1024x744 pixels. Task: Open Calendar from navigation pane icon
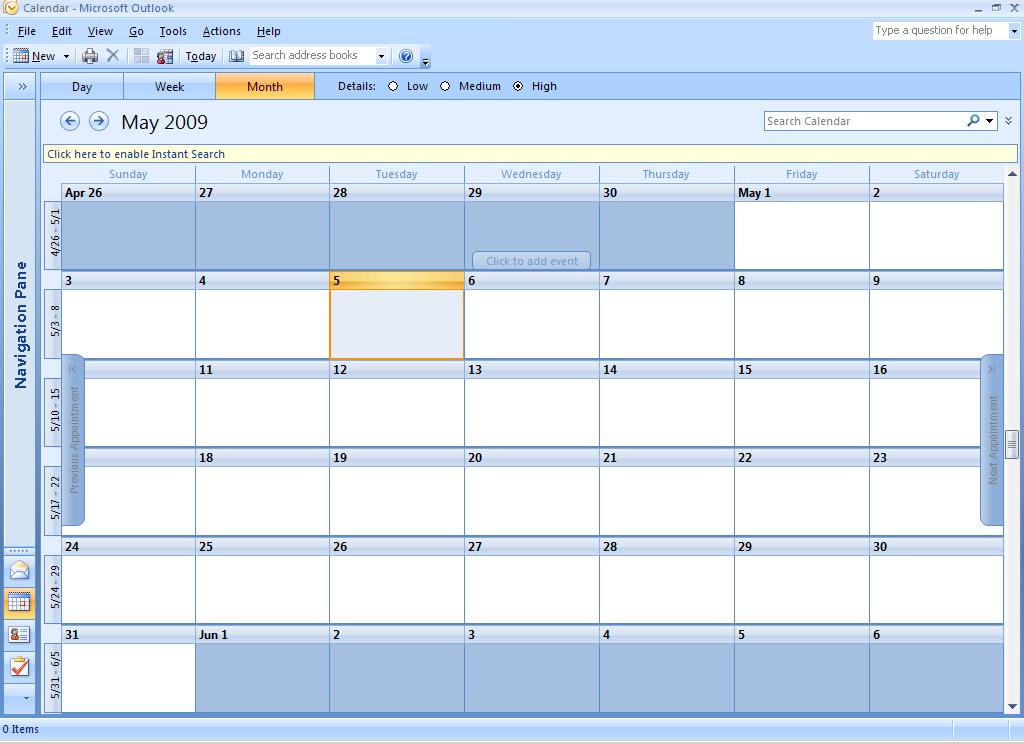19,602
